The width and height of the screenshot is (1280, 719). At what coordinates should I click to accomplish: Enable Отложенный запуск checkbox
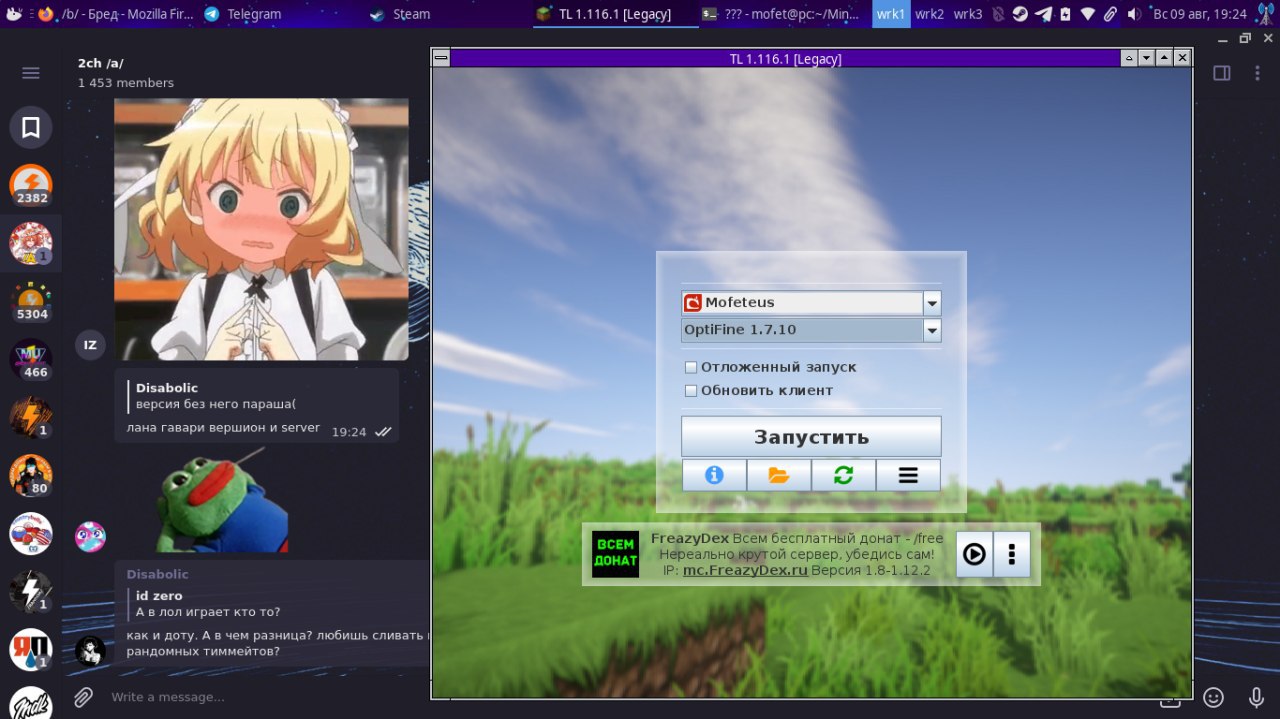pos(690,367)
